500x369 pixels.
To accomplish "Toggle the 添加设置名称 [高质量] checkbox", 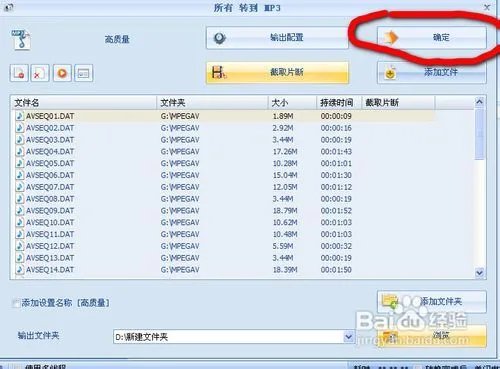I will pyautogui.click(x=15, y=303).
